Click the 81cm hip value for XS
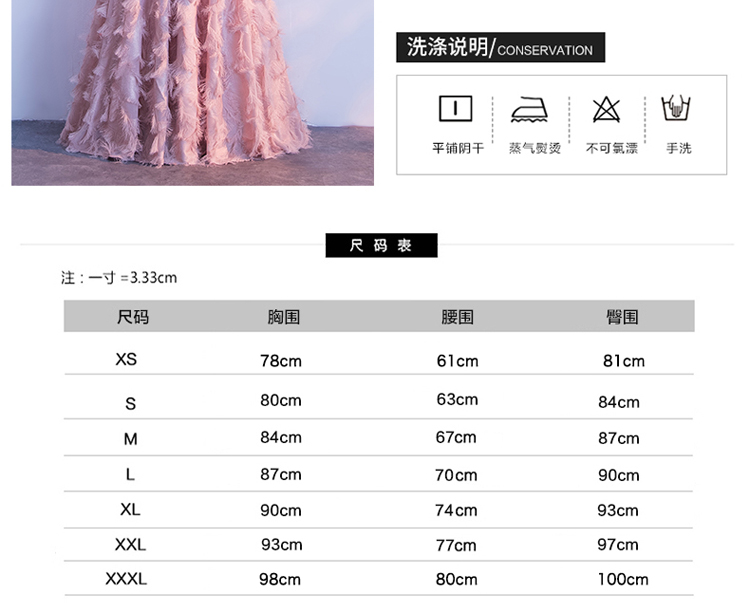Viewport: 750px width, 616px height. pyautogui.click(x=624, y=361)
